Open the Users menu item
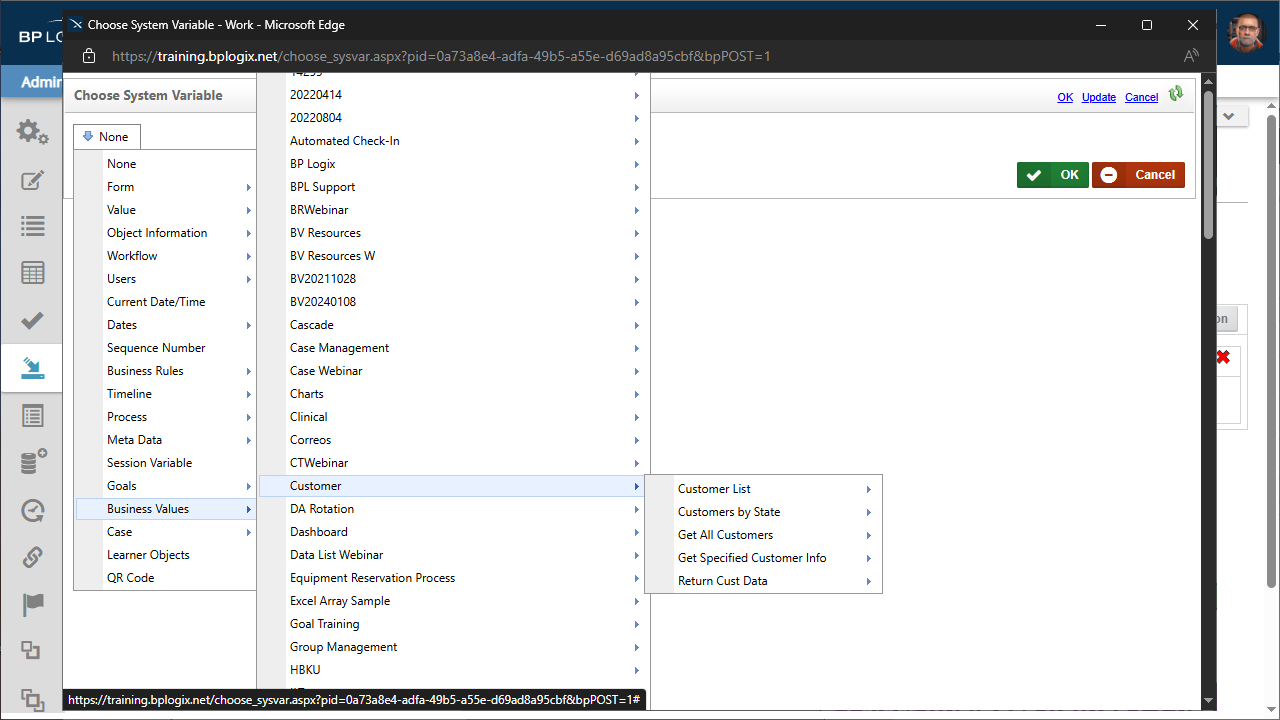Image resolution: width=1280 pixels, height=720 pixels. click(166, 279)
